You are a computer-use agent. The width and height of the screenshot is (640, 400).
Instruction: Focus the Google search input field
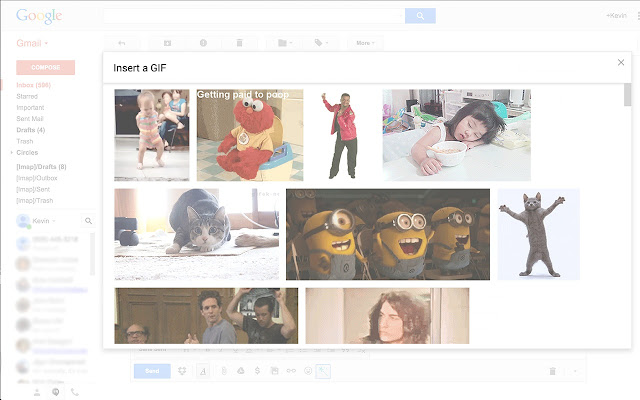254,16
